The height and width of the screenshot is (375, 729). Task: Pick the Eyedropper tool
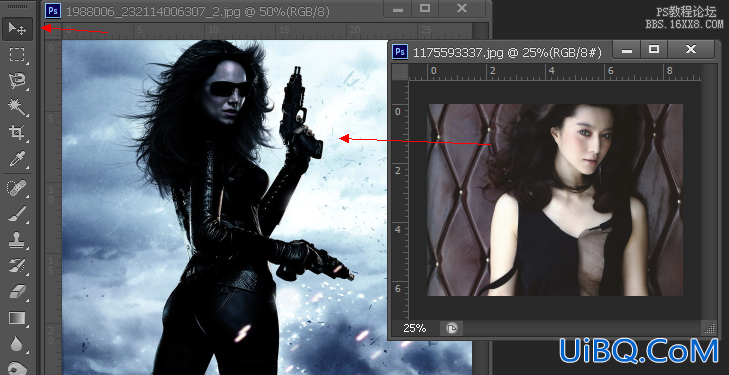[x=17, y=159]
